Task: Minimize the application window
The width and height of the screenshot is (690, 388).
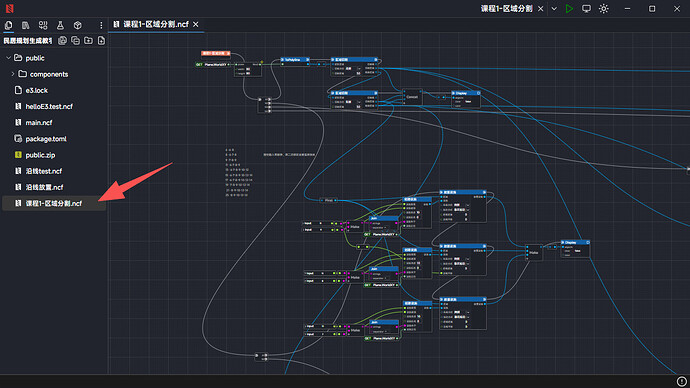Action: click(x=628, y=8)
